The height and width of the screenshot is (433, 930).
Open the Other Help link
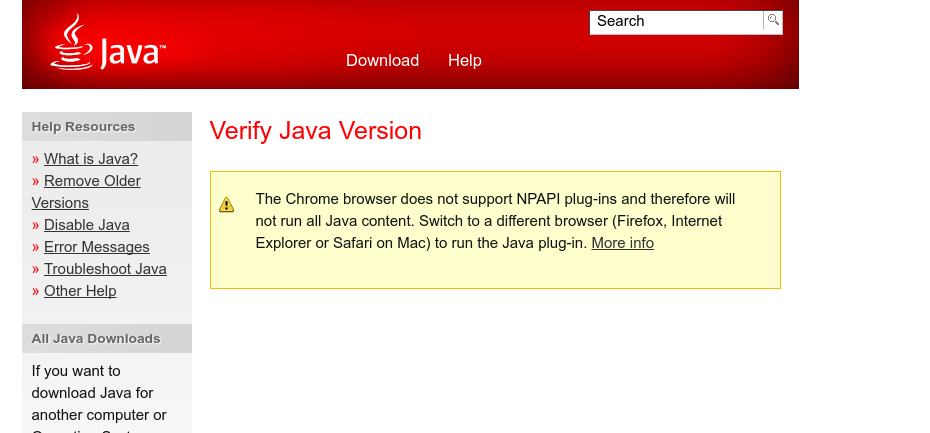pos(80,291)
